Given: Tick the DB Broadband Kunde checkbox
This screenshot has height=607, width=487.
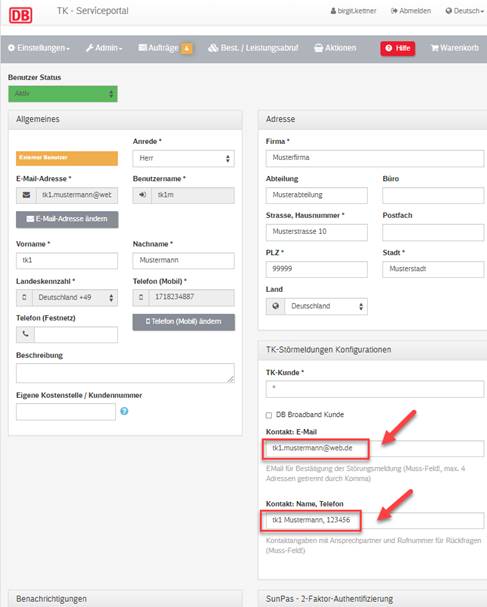Looking at the screenshot, I should pos(269,415).
